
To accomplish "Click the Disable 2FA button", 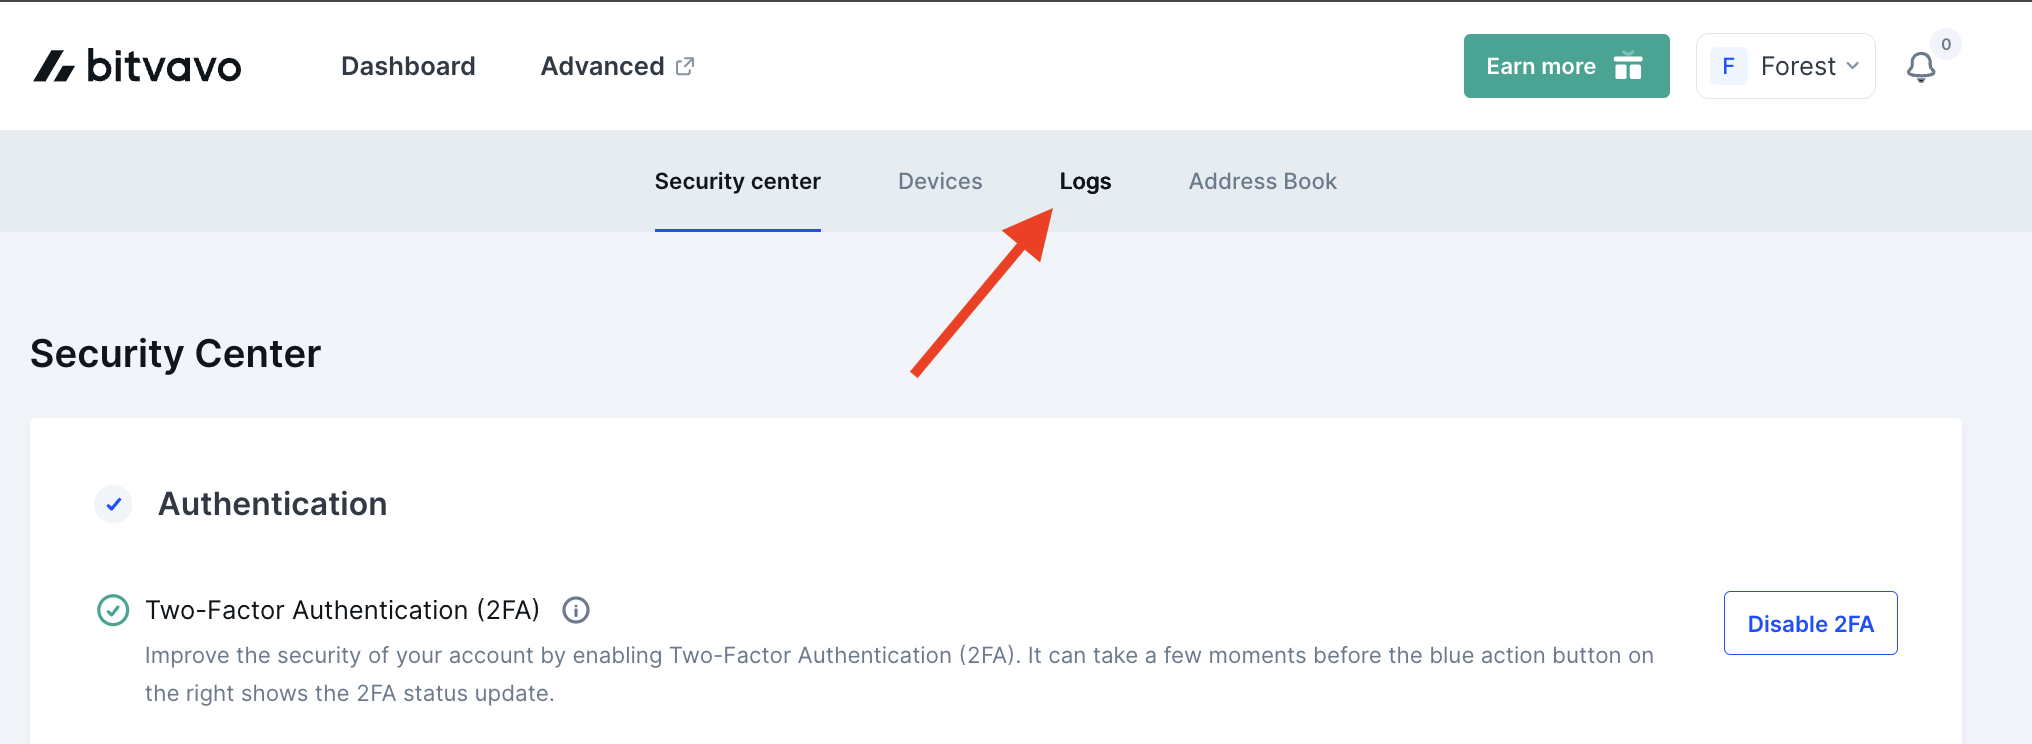I will (1810, 623).
